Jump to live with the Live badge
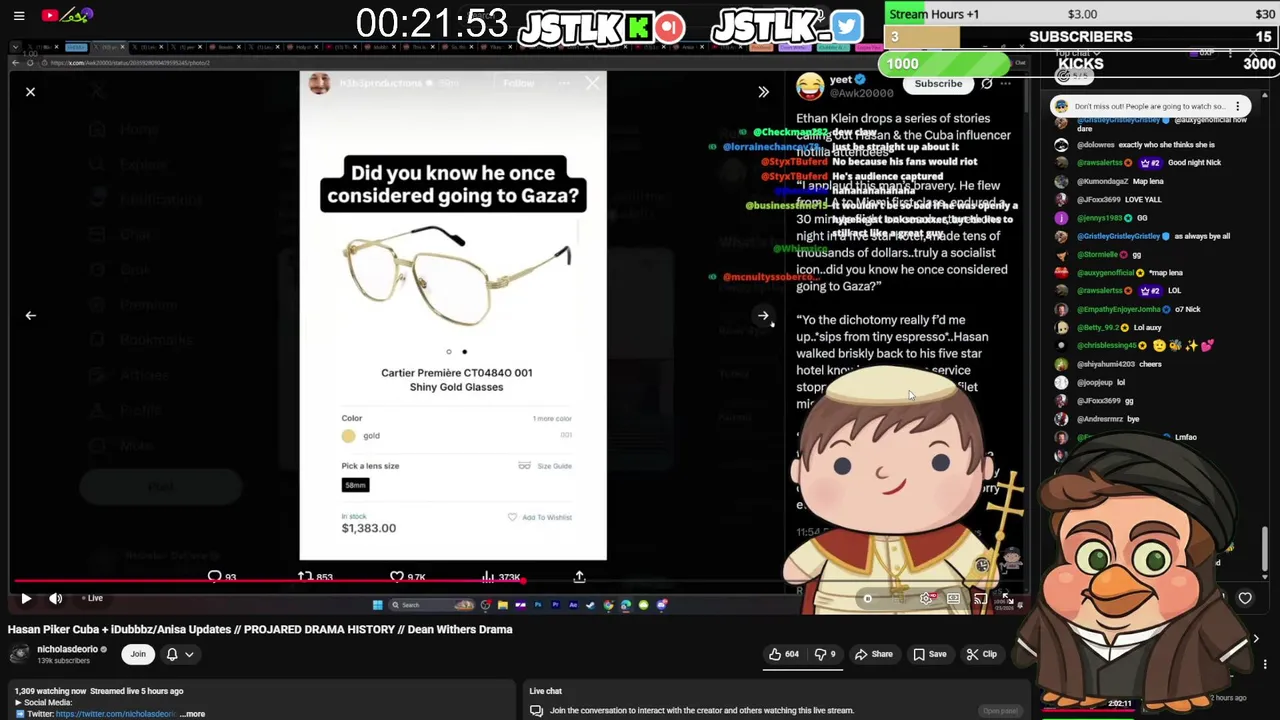1280x720 pixels. pyautogui.click(x=92, y=598)
